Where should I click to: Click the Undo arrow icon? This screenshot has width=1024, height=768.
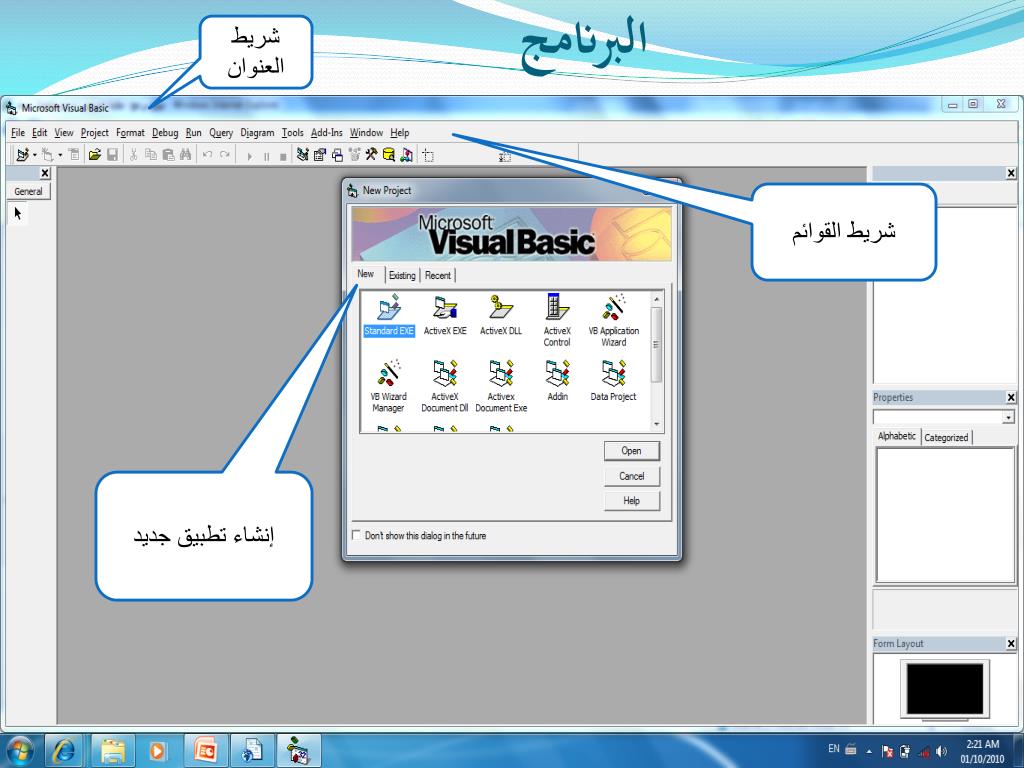tap(207, 155)
